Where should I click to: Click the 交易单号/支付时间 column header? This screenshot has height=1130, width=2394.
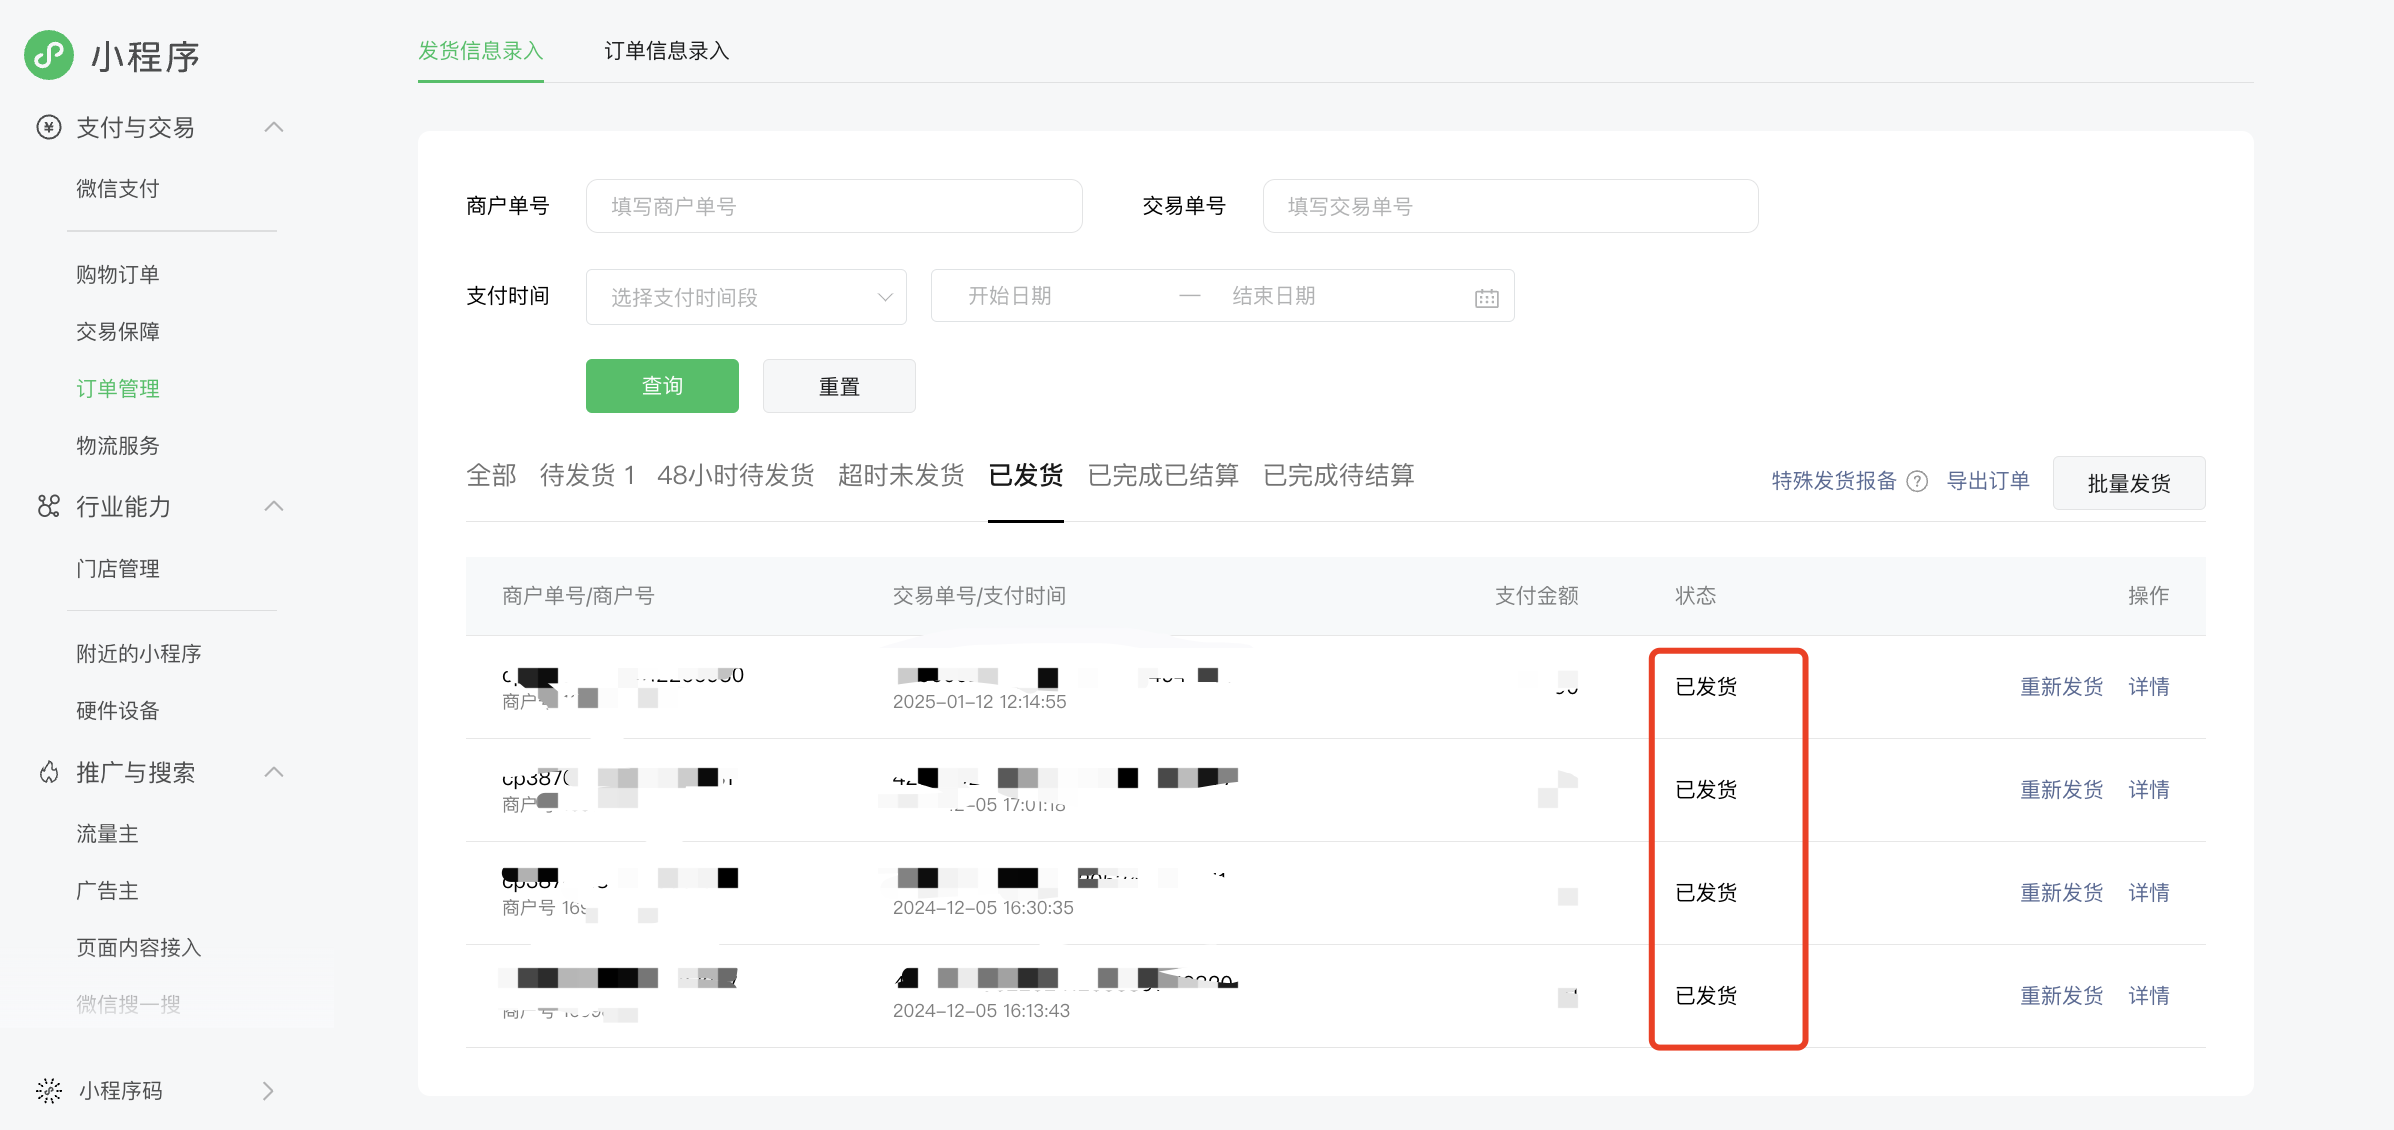coord(979,596)
